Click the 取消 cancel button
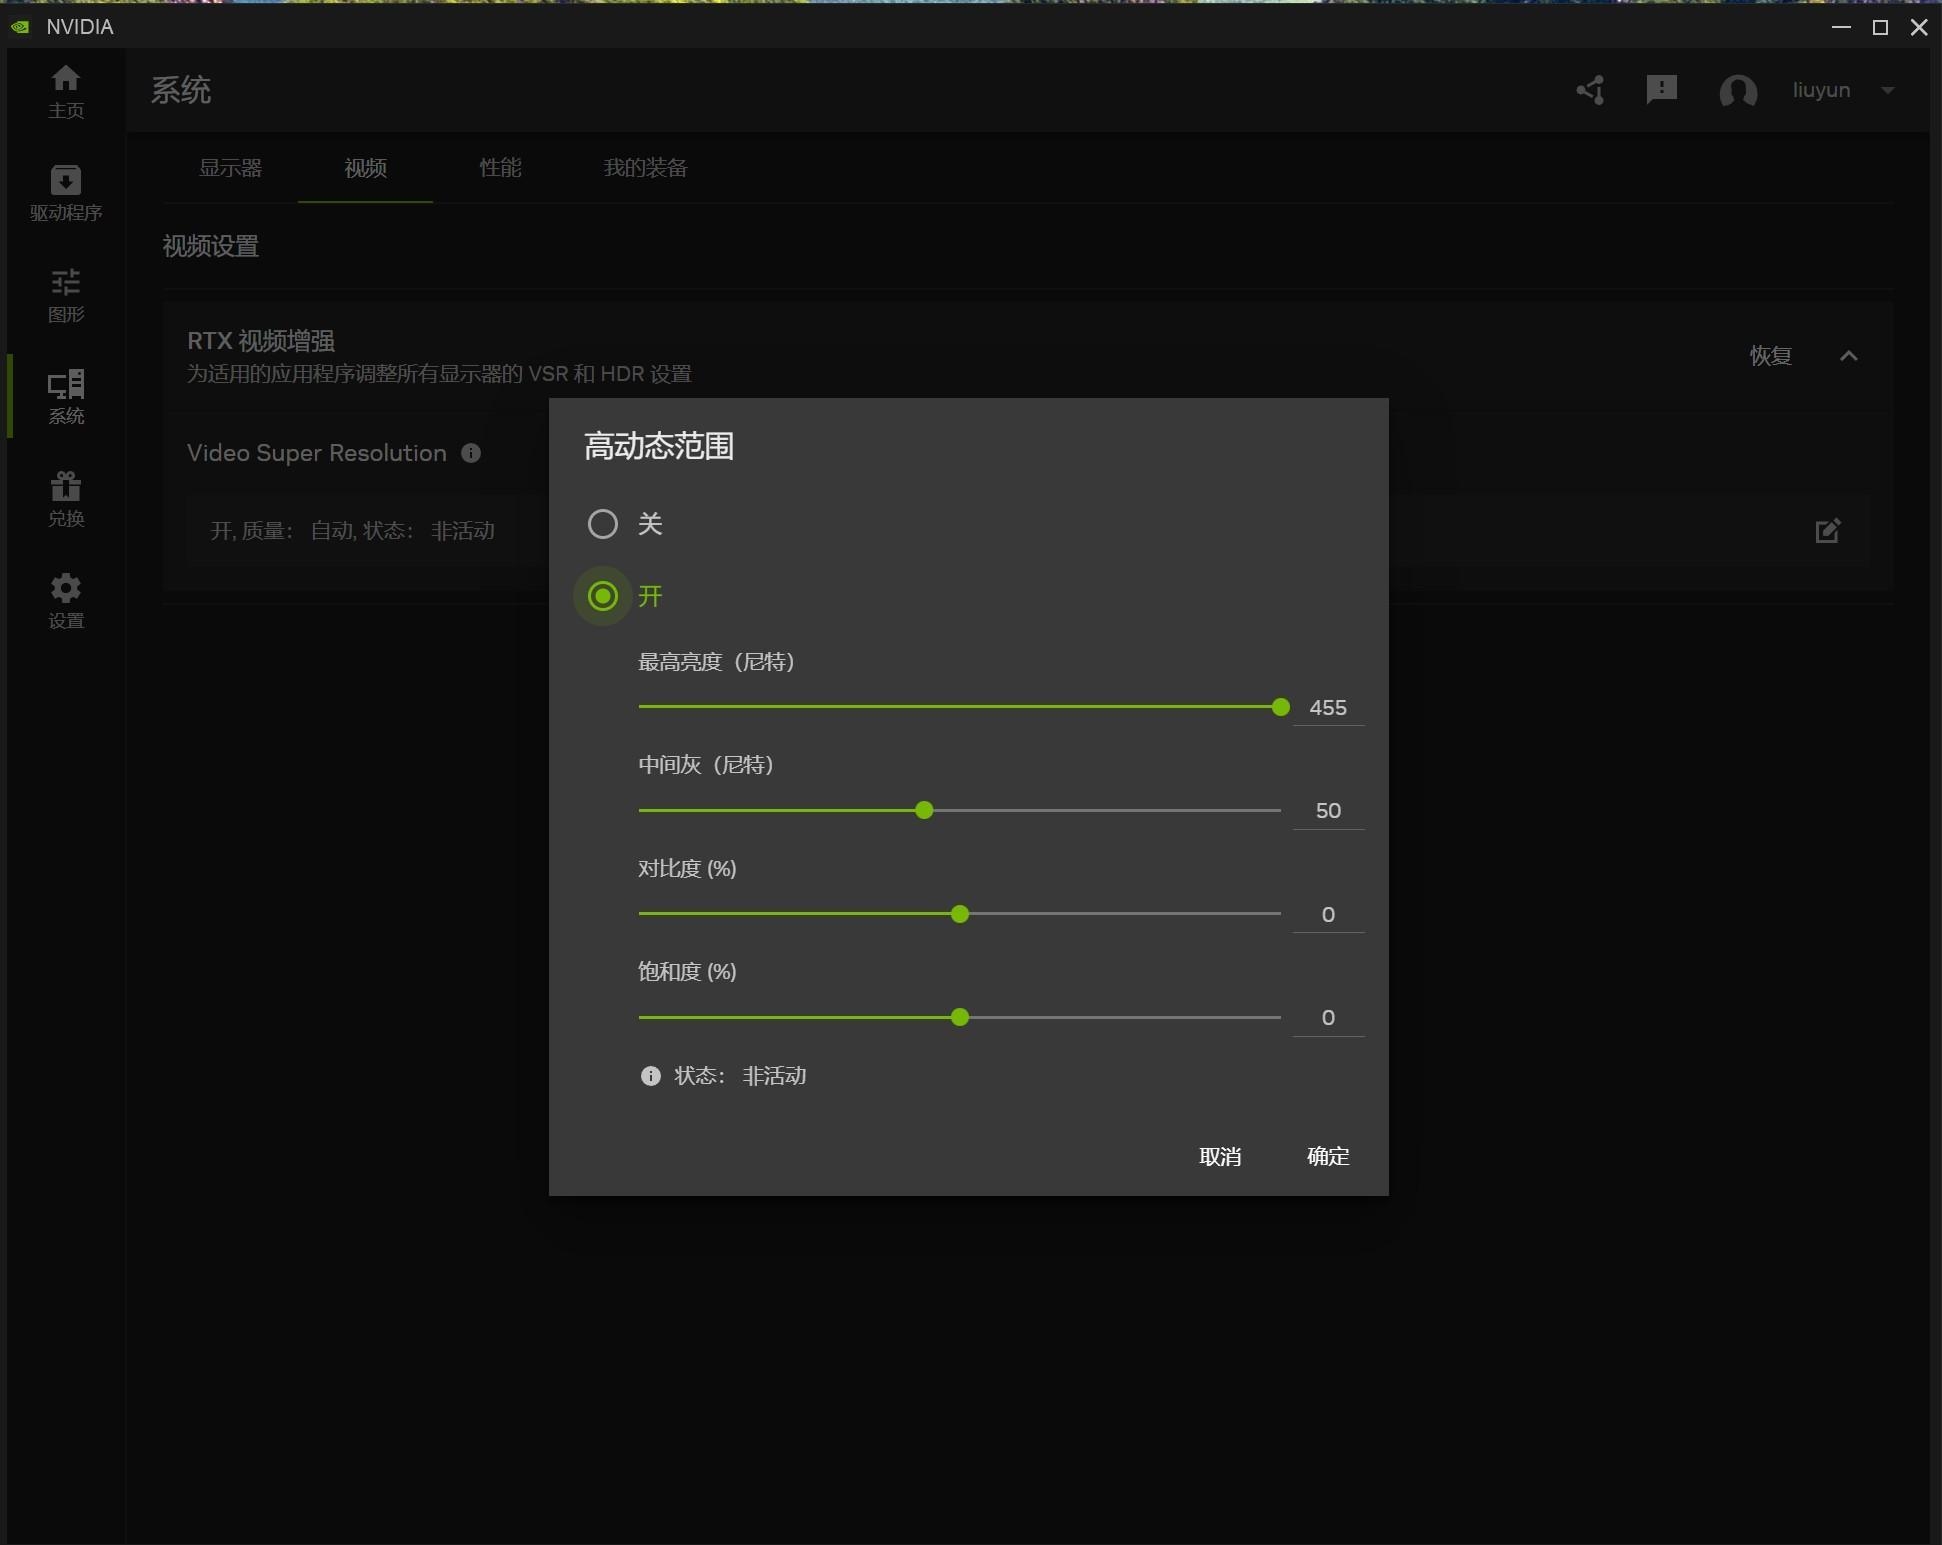This screenshot has height=1545, width=1942. point(1220,1157)
